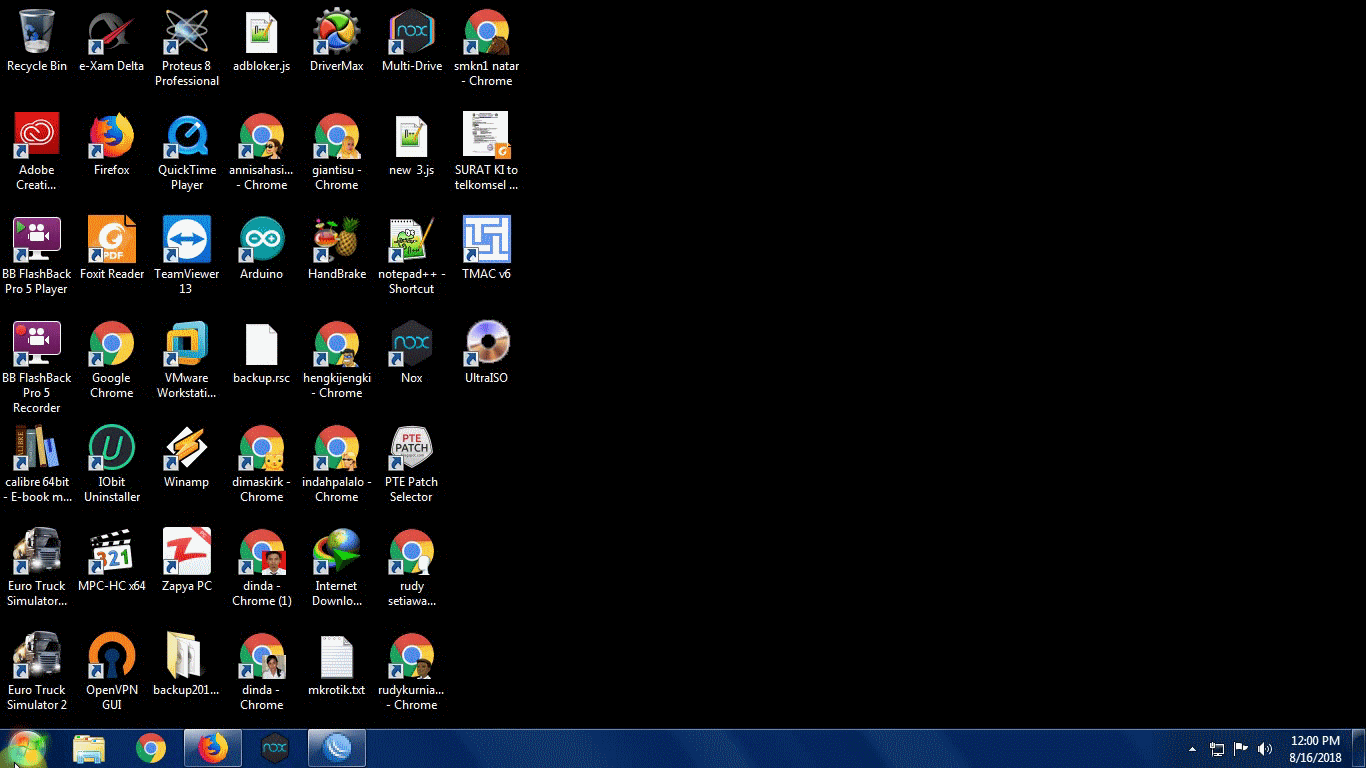Launch TMAC v6 shortcut

(x=487, y=249)
